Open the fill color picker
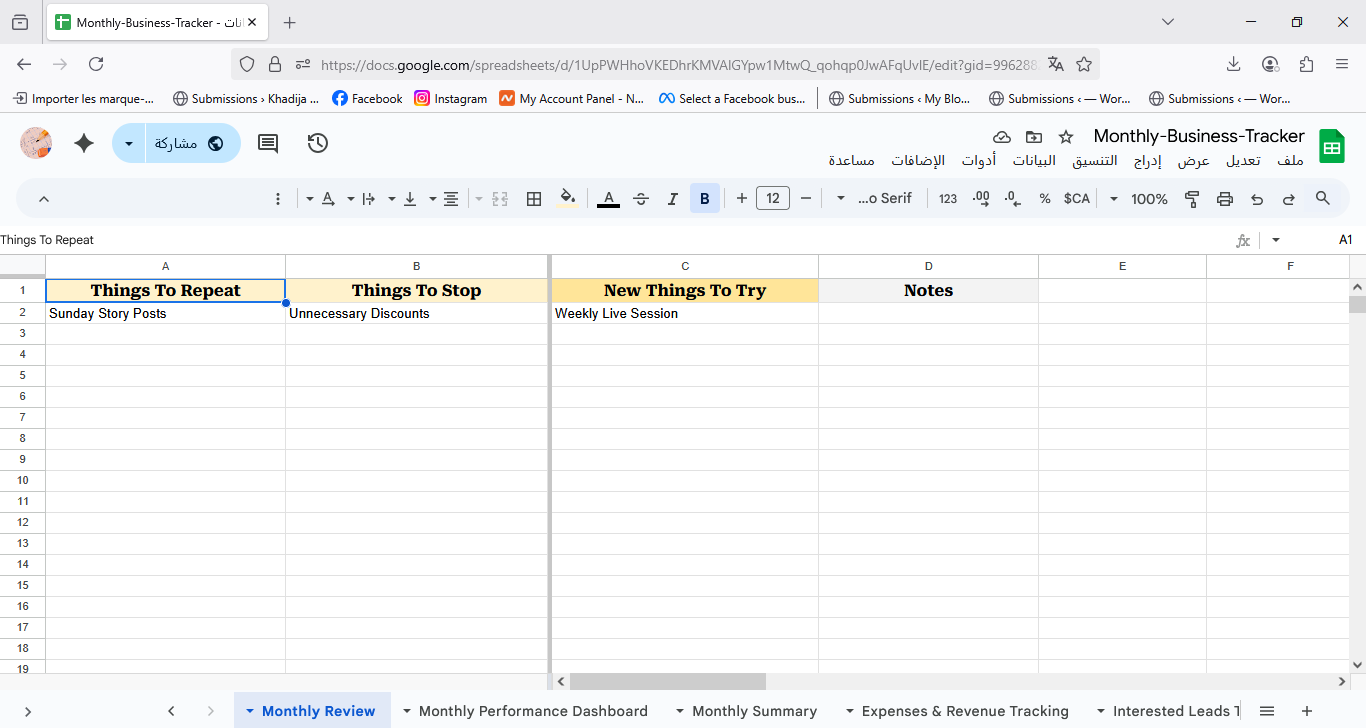Screen dimensions: 1366x728 point(567,199)
